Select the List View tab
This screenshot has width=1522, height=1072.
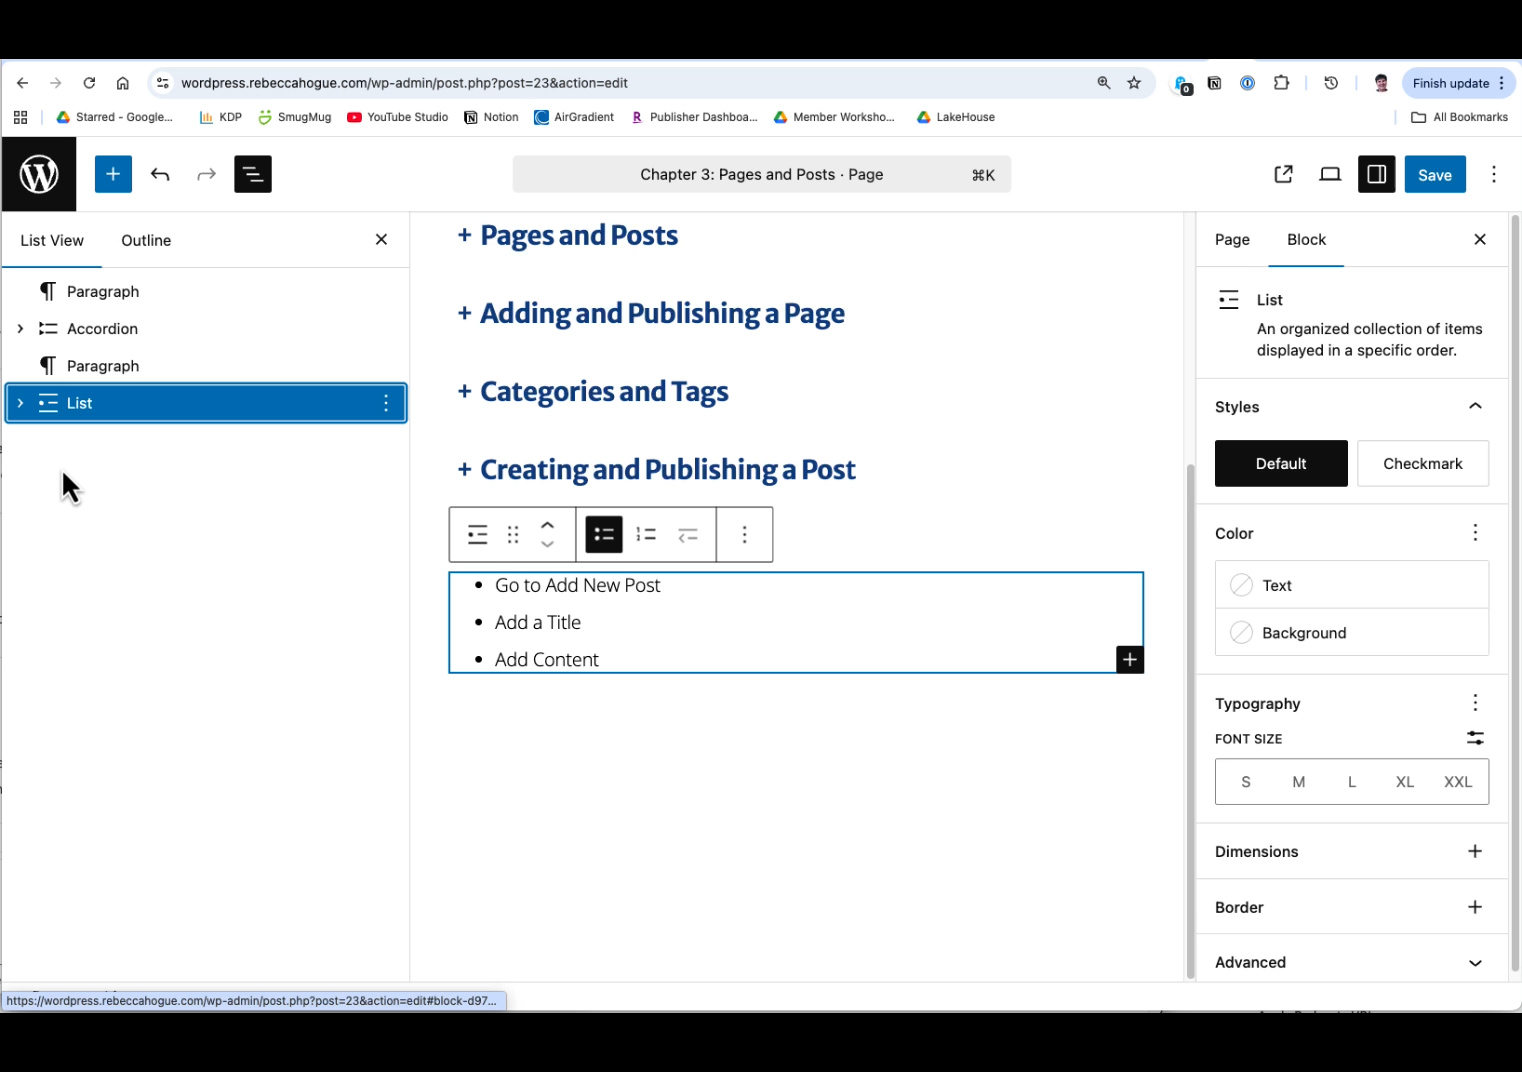point(52,240)
